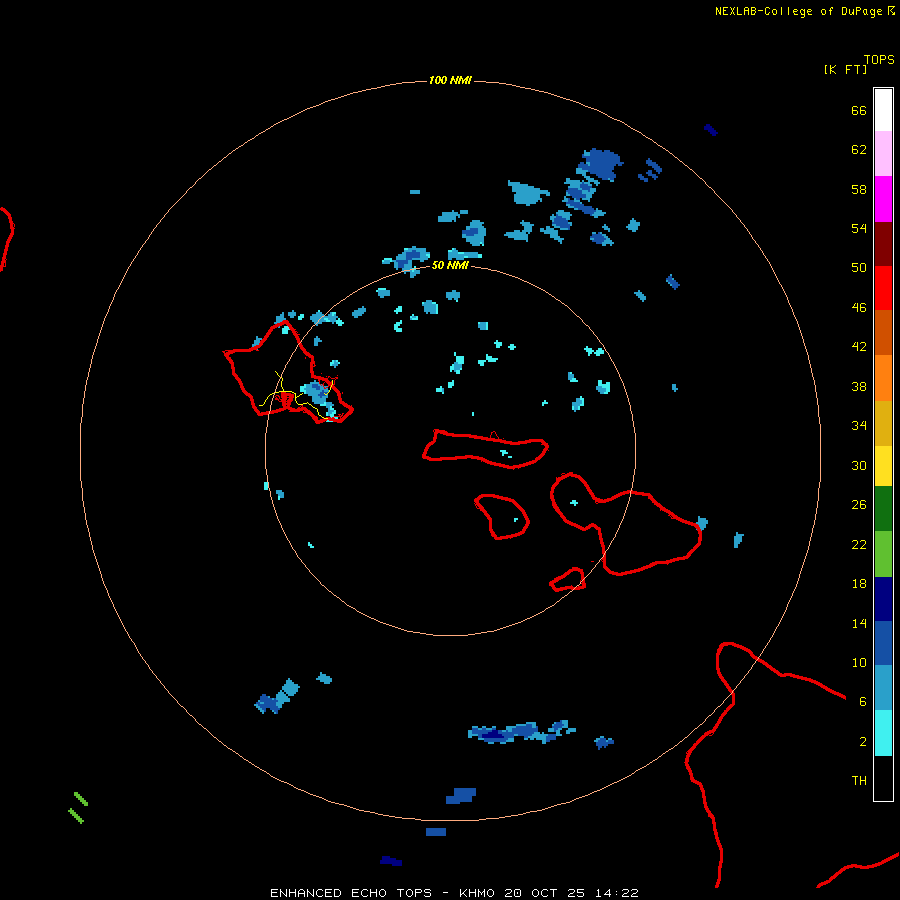Click the 30 value on the legend scale
Image resolution: width=900 pixels, height=900 pixels.
pyautogui.click(x=859, y=465)
